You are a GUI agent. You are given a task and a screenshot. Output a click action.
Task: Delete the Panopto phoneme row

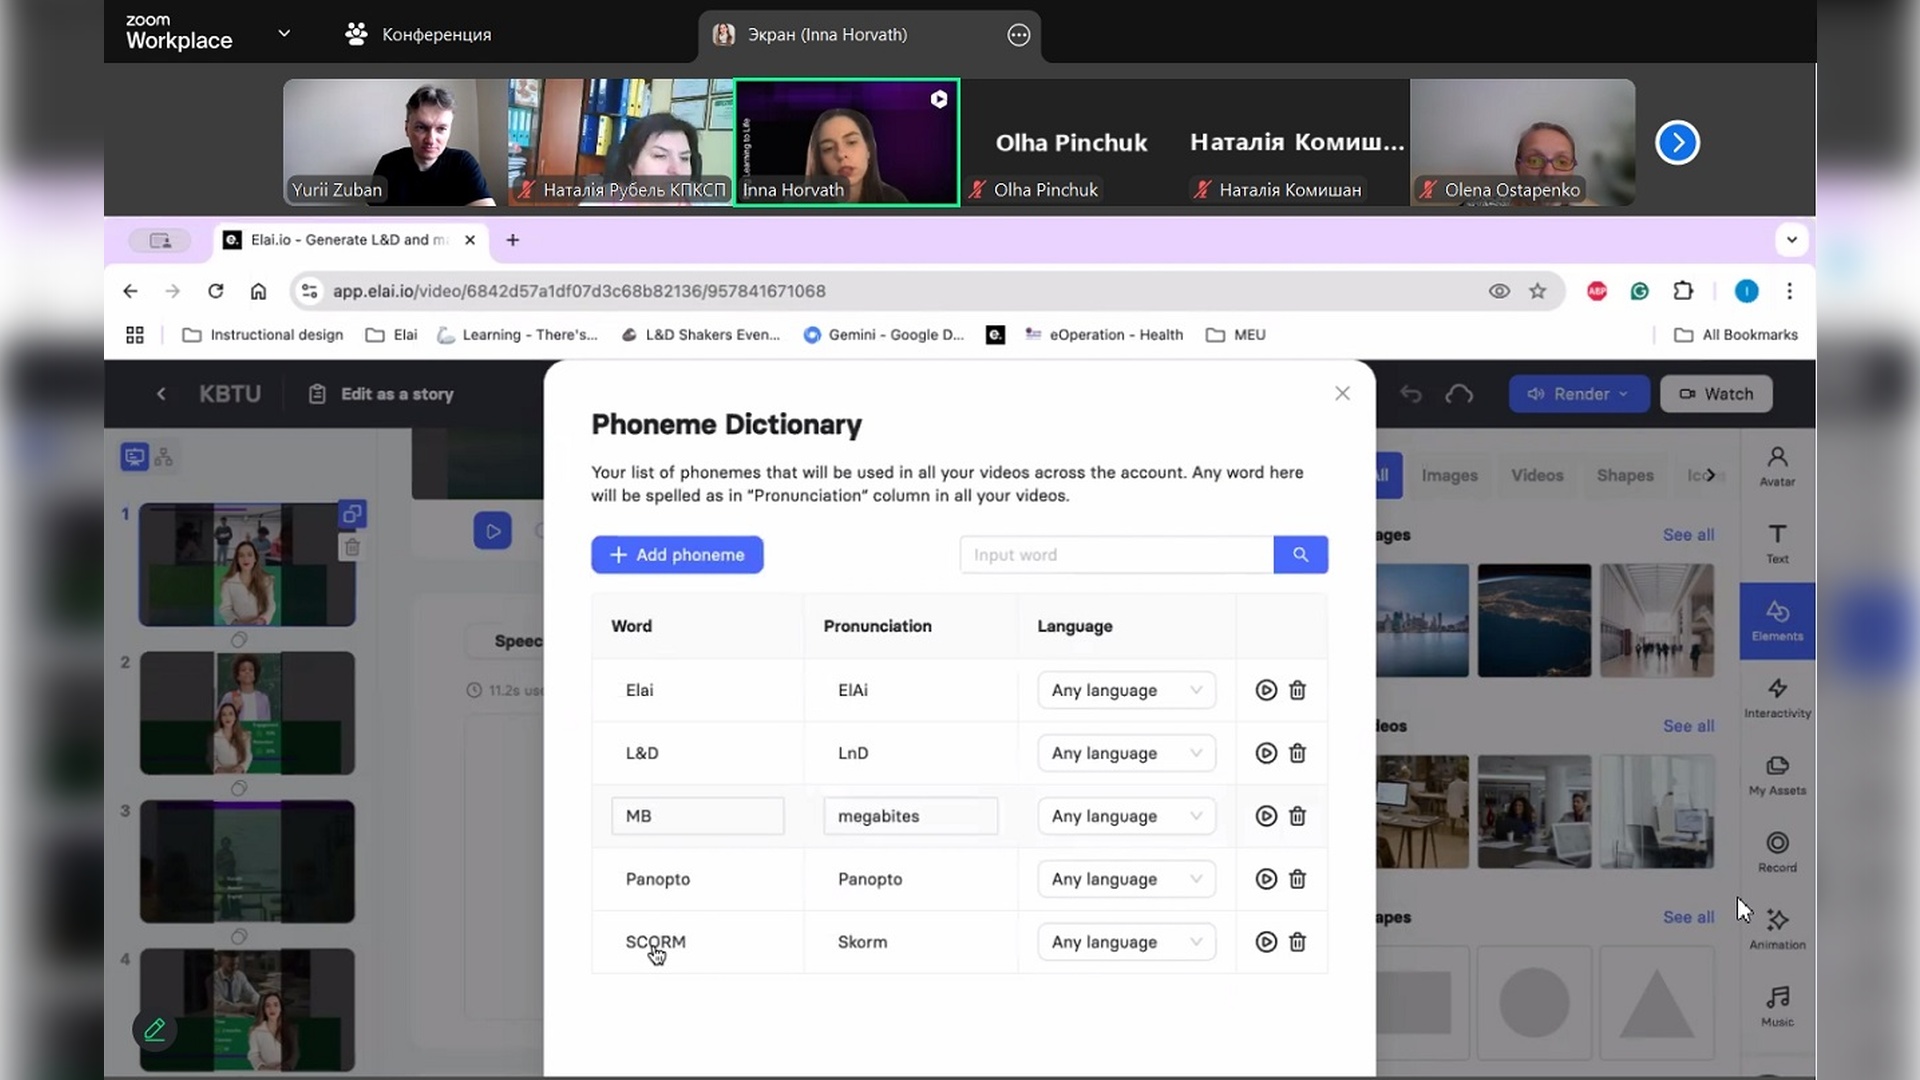(1297, 879)
